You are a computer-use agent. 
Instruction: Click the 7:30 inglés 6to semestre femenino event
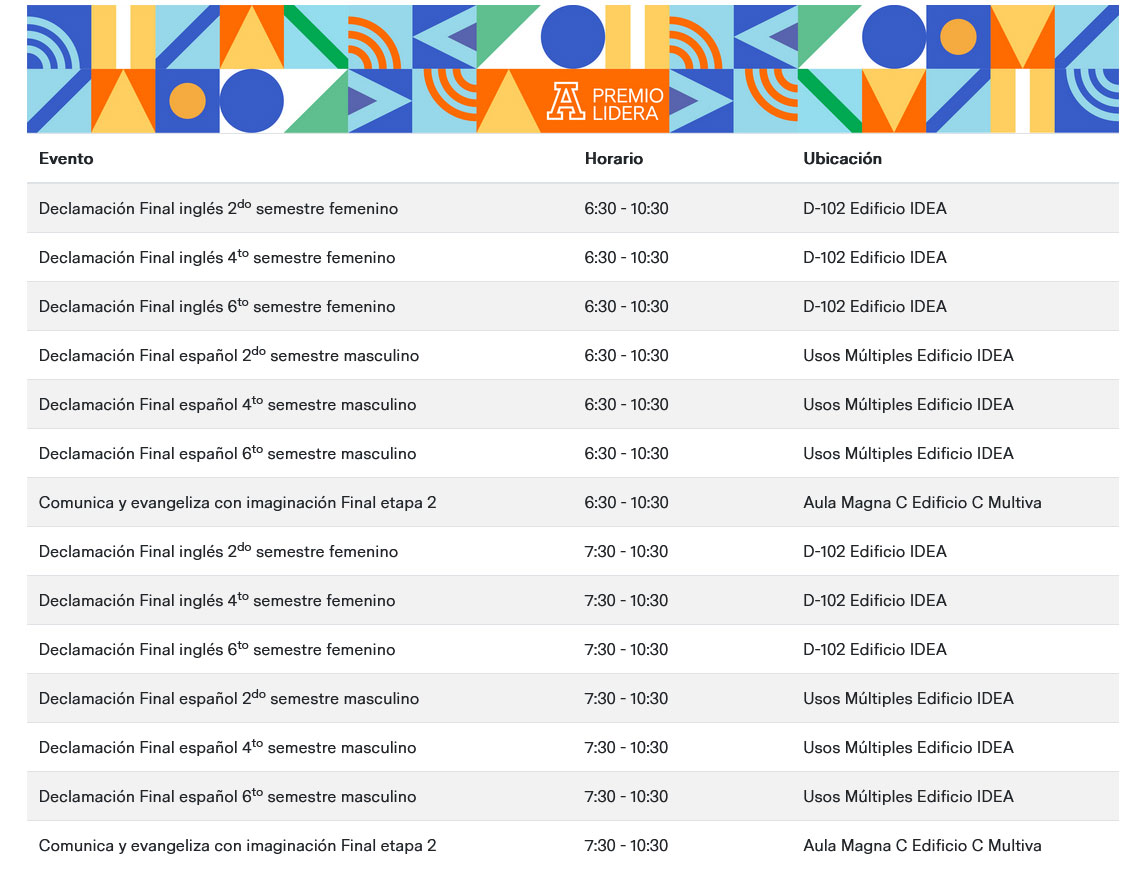[217, 649]
